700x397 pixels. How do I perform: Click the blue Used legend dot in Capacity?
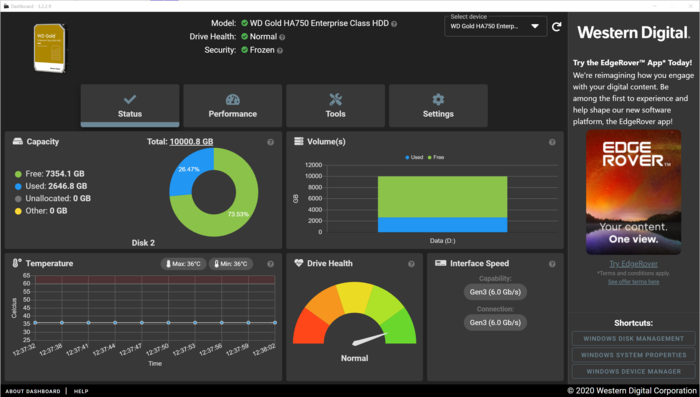(18, 187)
